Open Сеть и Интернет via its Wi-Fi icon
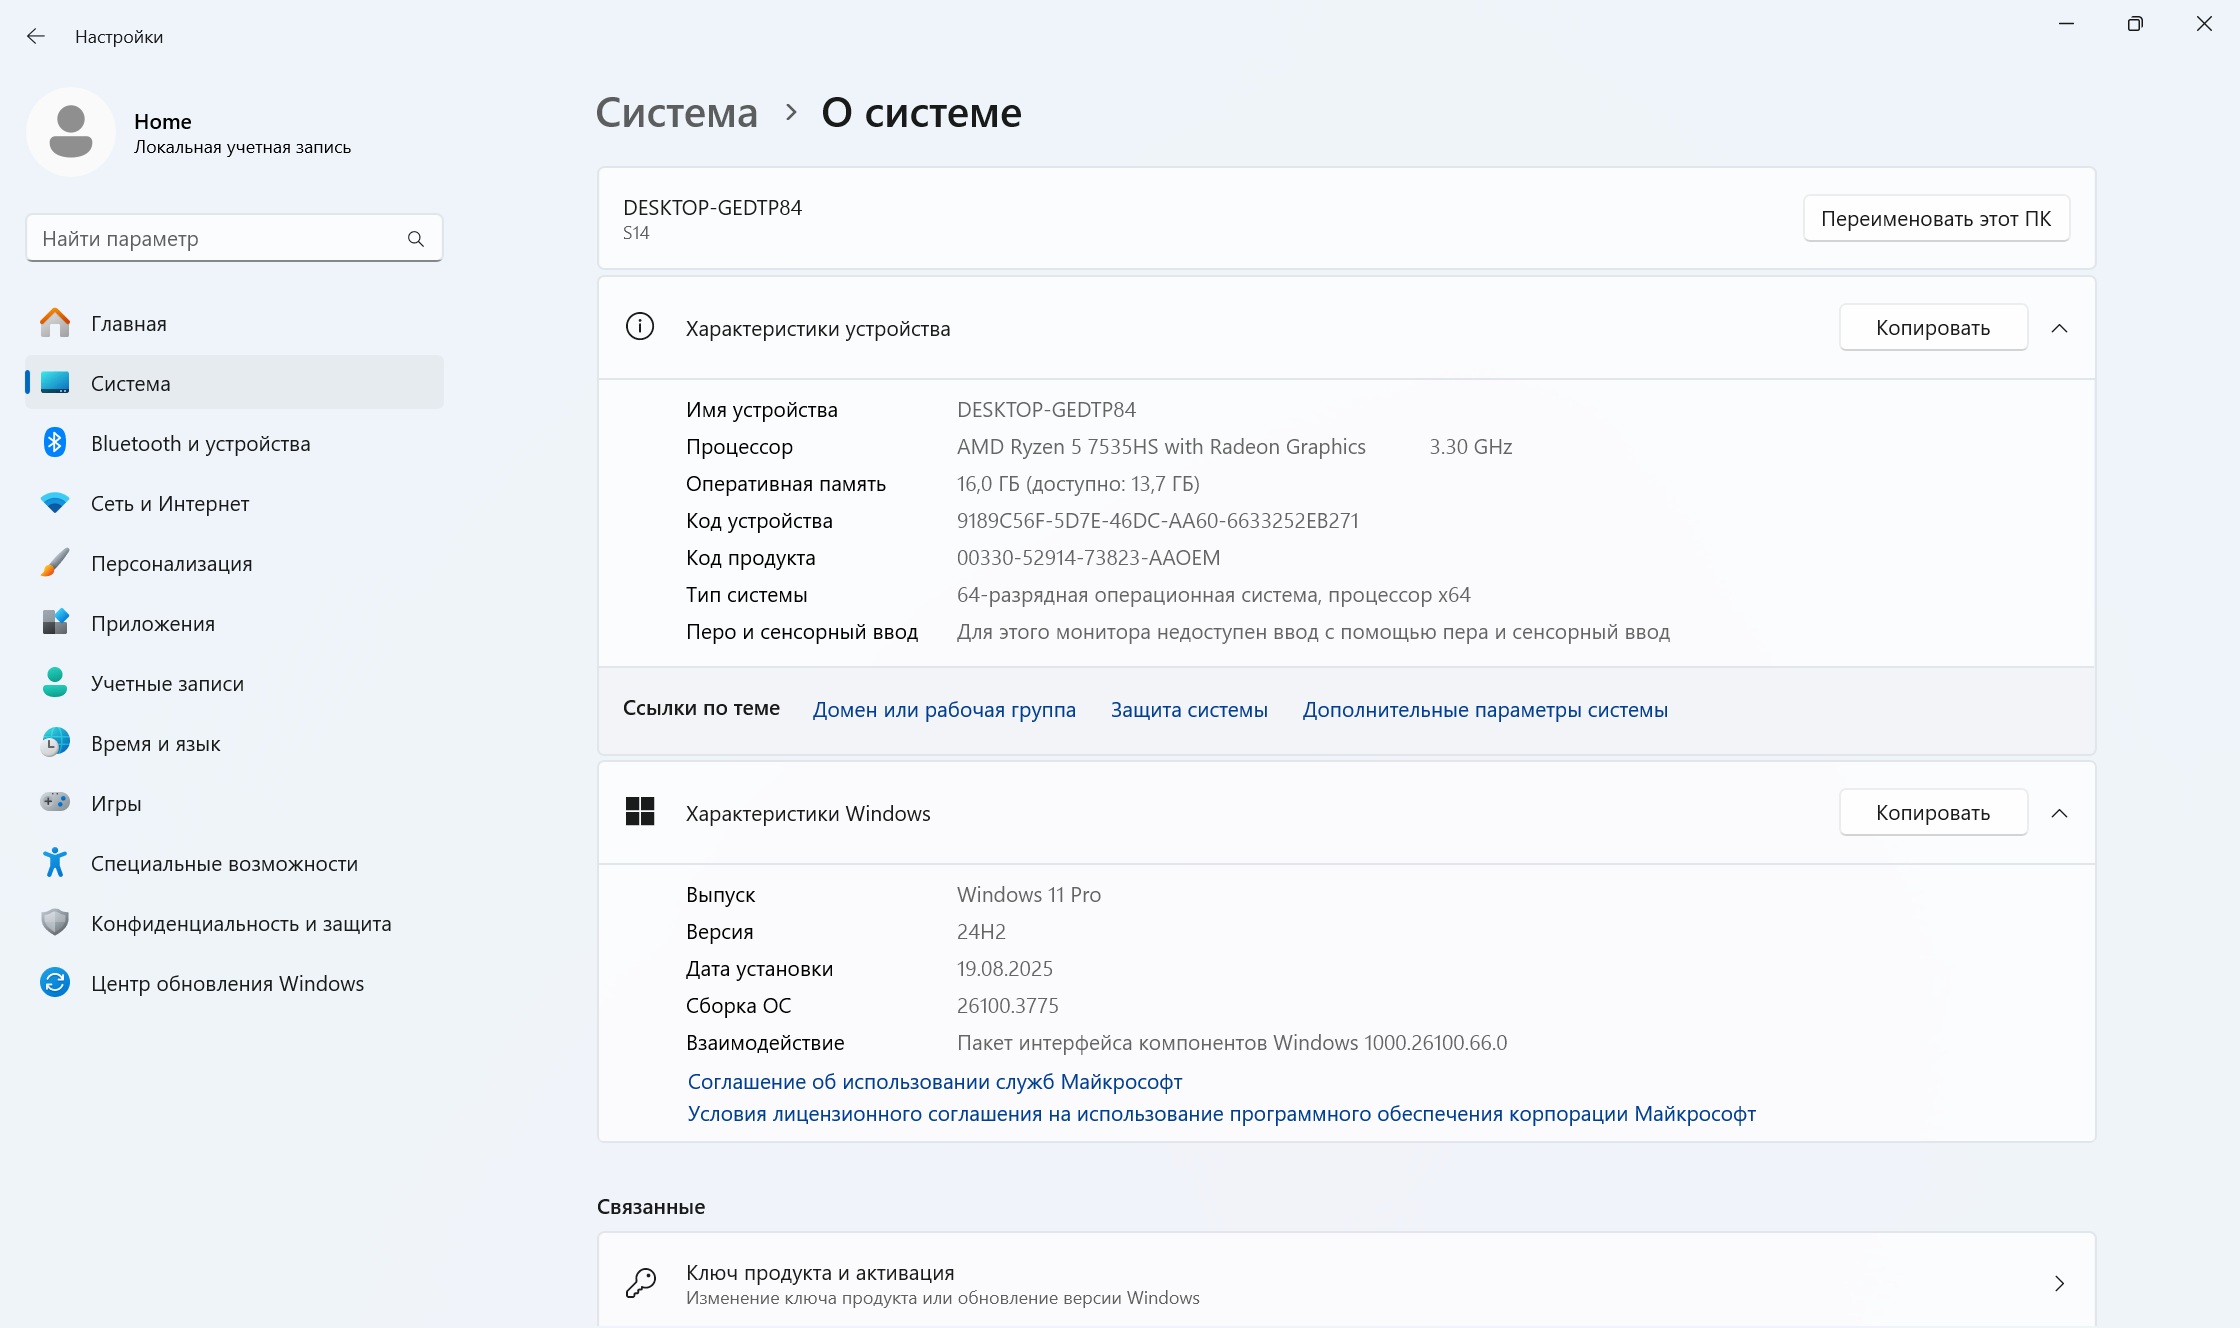Image resolution: width=2240 pixels, height=1328 pixels. coord(55,503)
